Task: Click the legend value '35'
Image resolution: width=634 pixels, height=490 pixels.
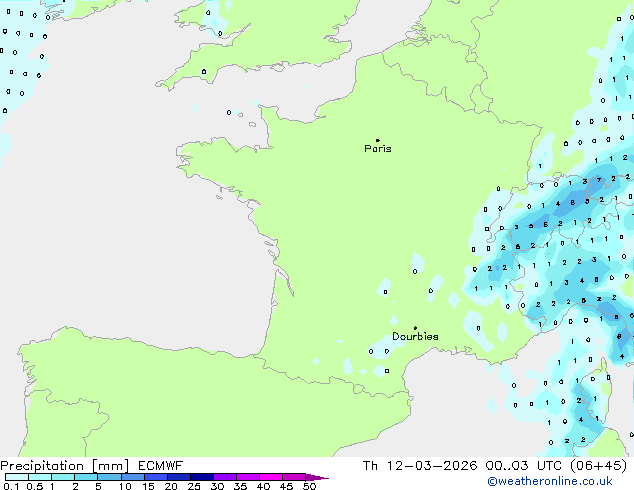Action: pyautogui.click(x=240, y=486)
